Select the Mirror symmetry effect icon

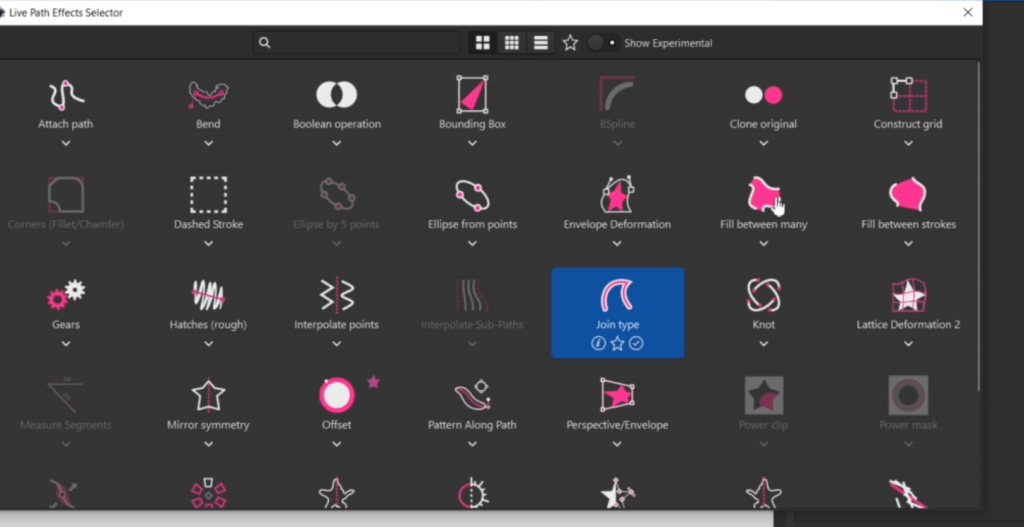click(x=208, y=395)
